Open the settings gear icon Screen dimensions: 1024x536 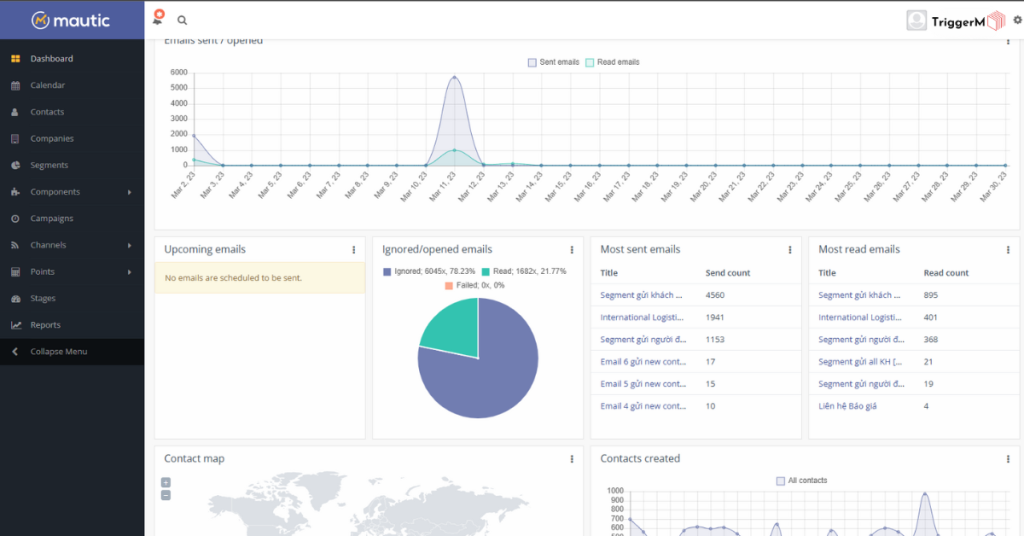click(x=1017, y=20)
